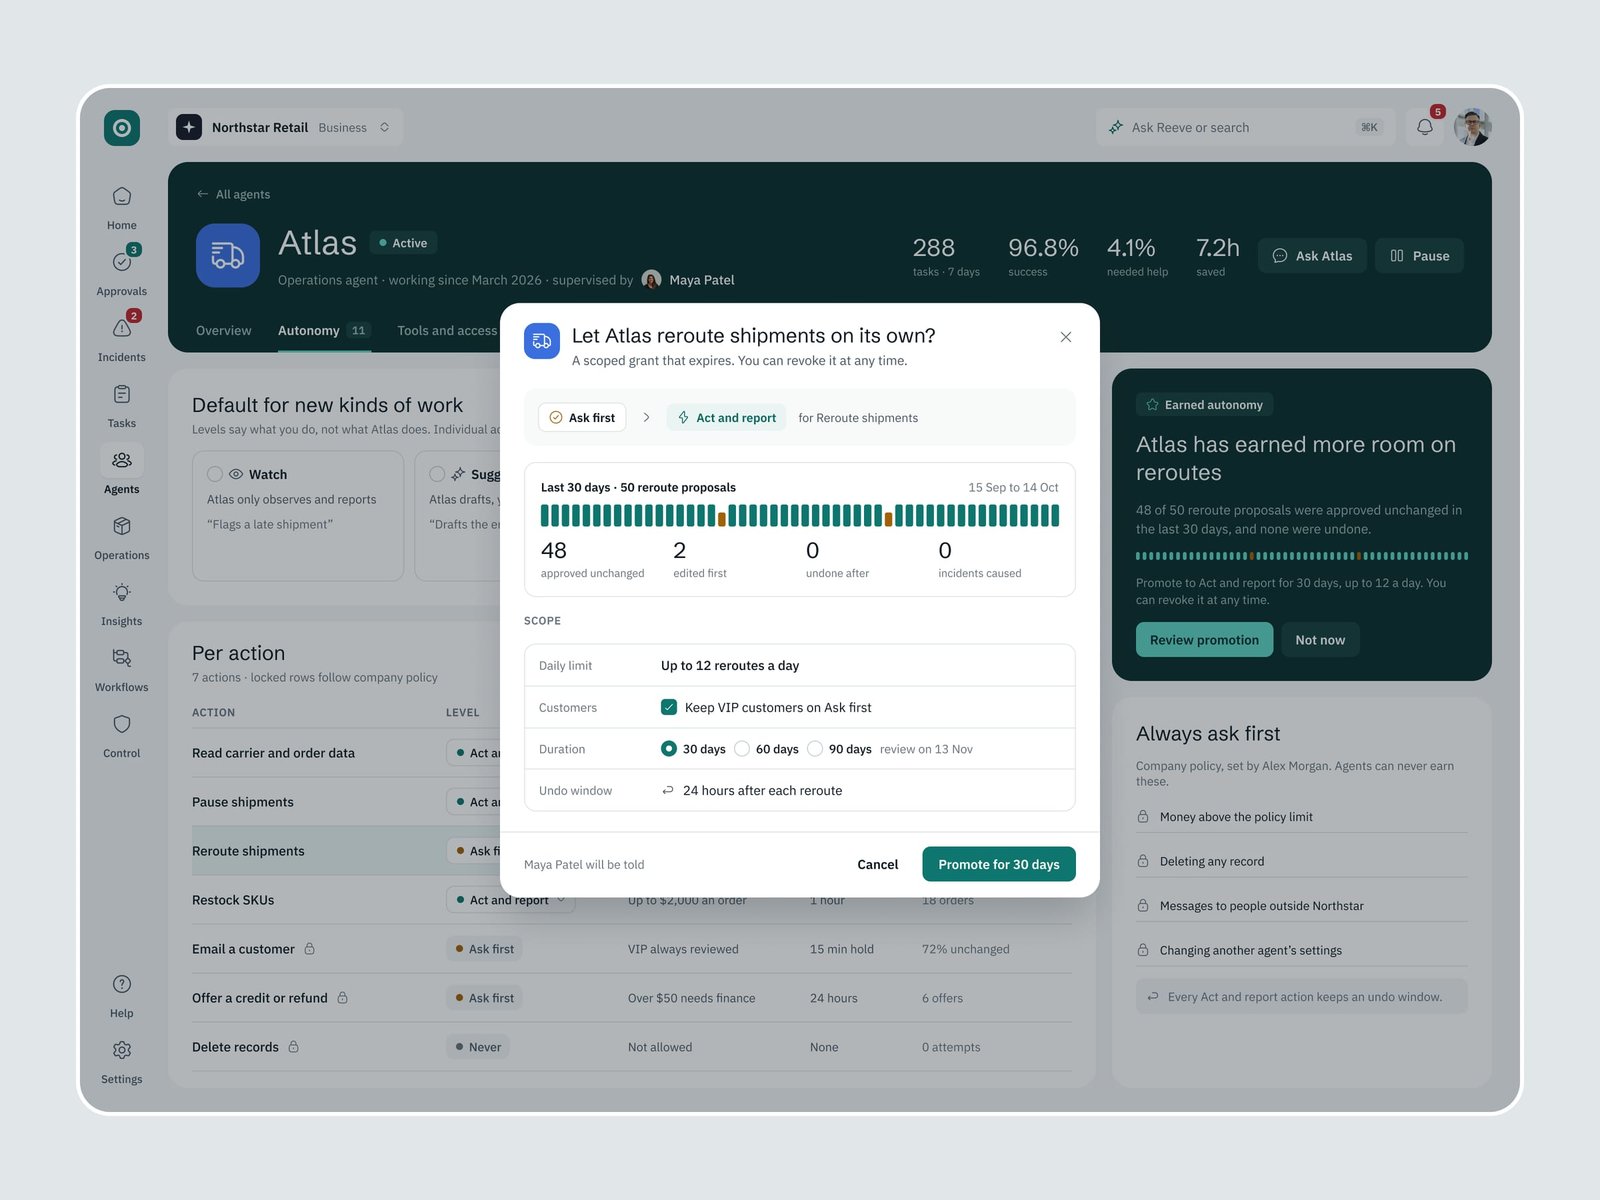Click the Earned autonomy badge
Screen dimensions: 1600x1200
coord(1204,405)
